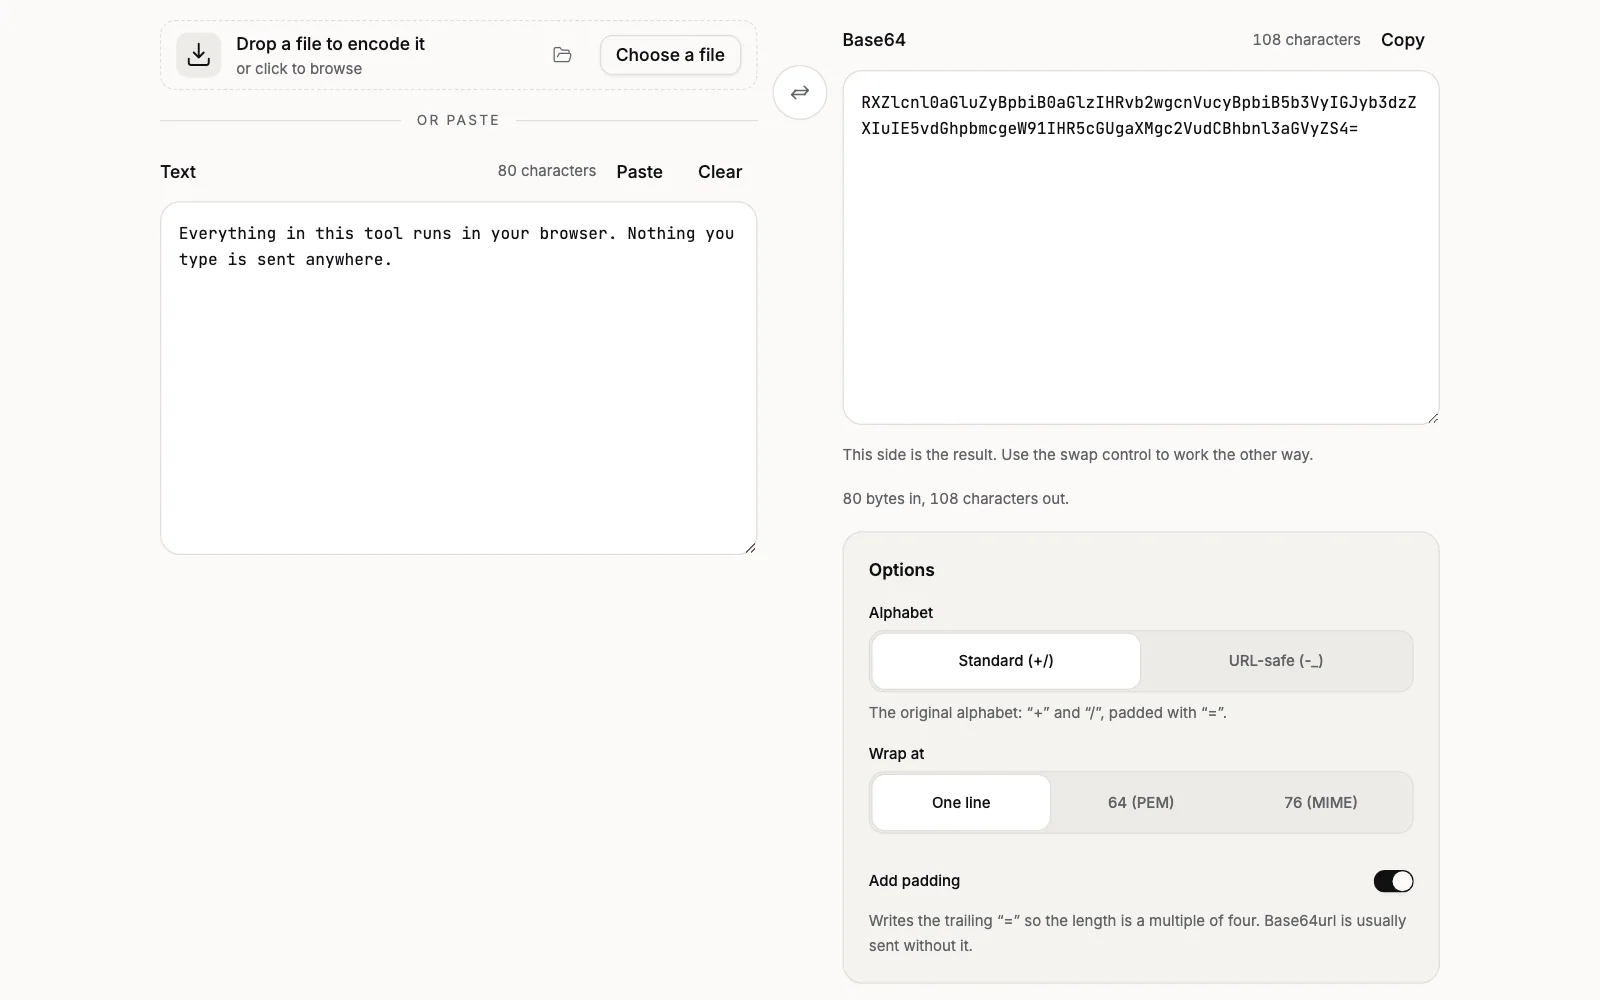Click the Base64 area resize handle

pos(1432,417)
